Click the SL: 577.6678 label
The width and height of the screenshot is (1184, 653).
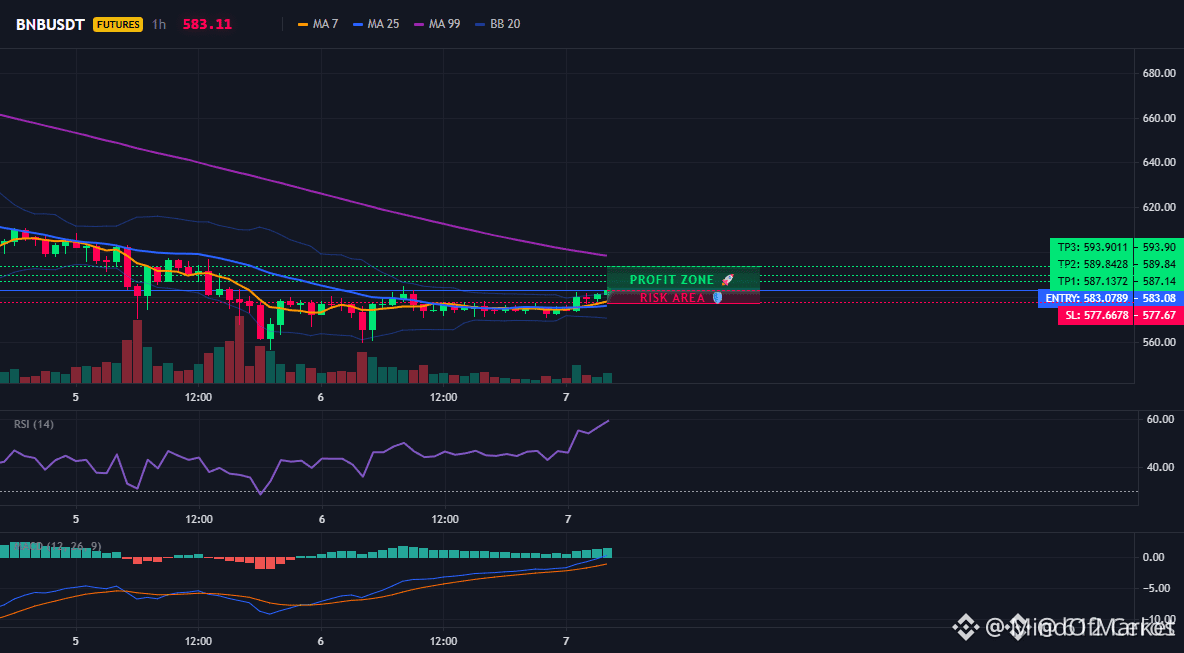(x=1097, y=316)
